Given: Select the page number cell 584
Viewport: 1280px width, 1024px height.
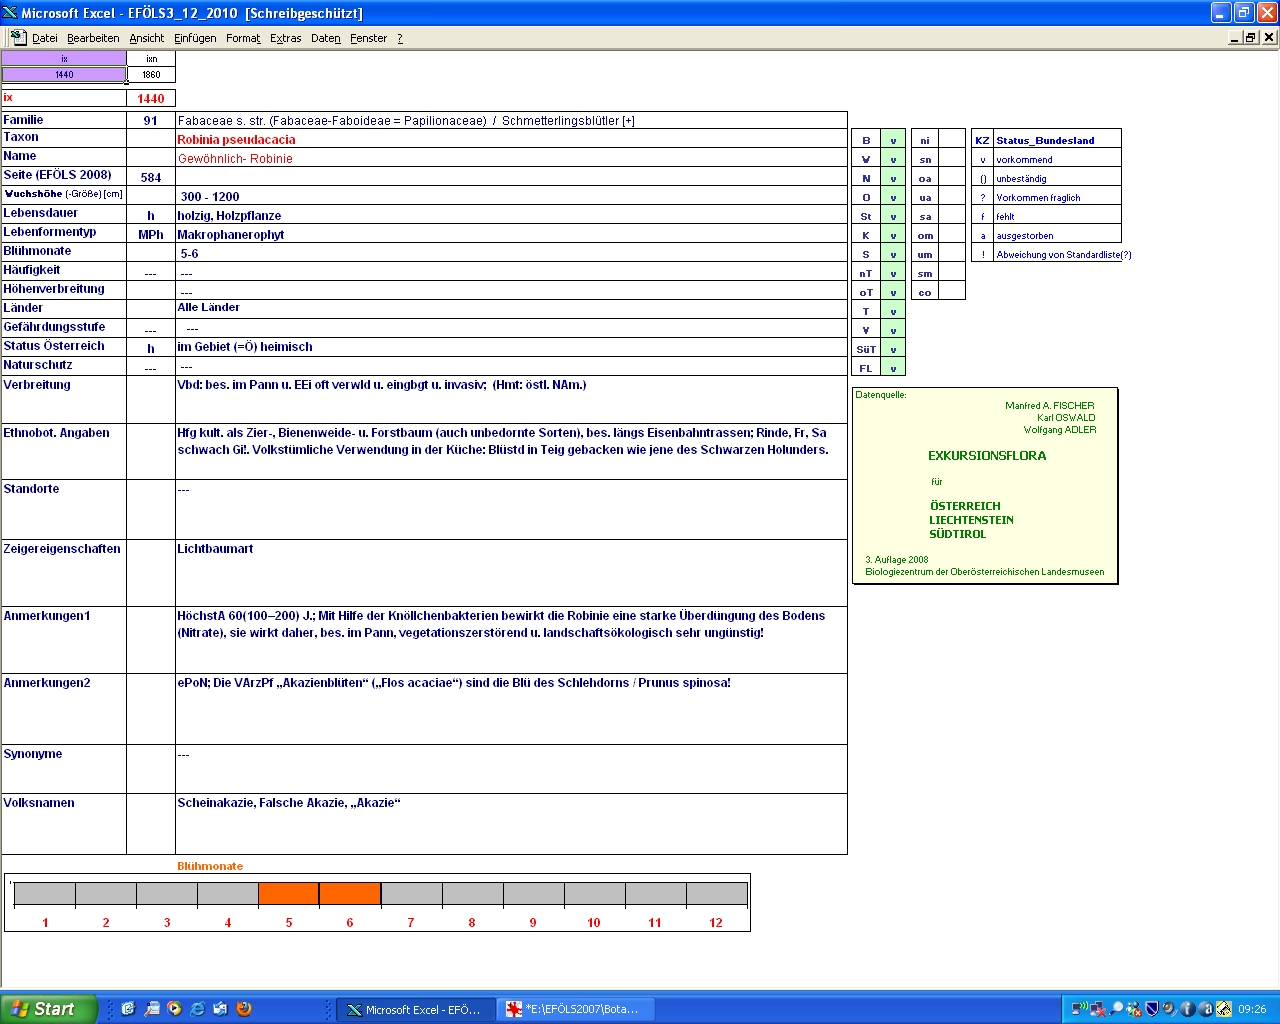Looking at the screenshot, I should [x=151, y=177].
